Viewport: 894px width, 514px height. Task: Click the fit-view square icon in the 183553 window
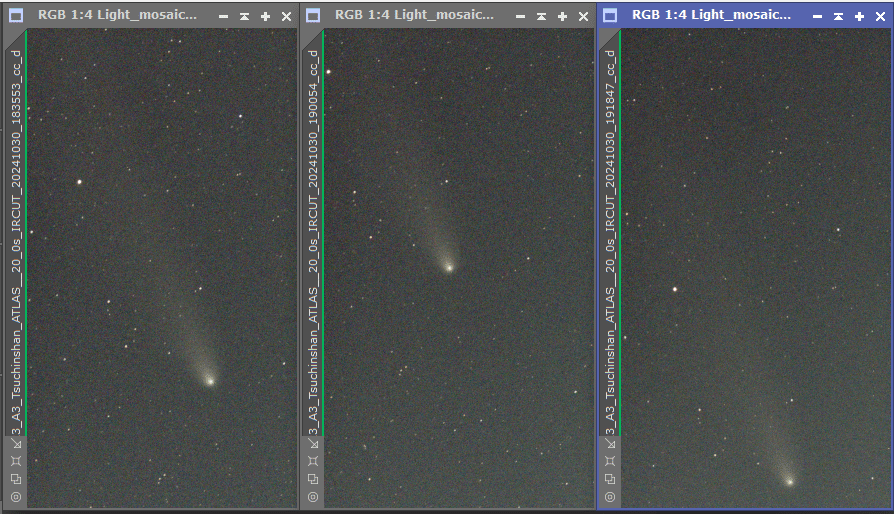click(x=16, y=461)
